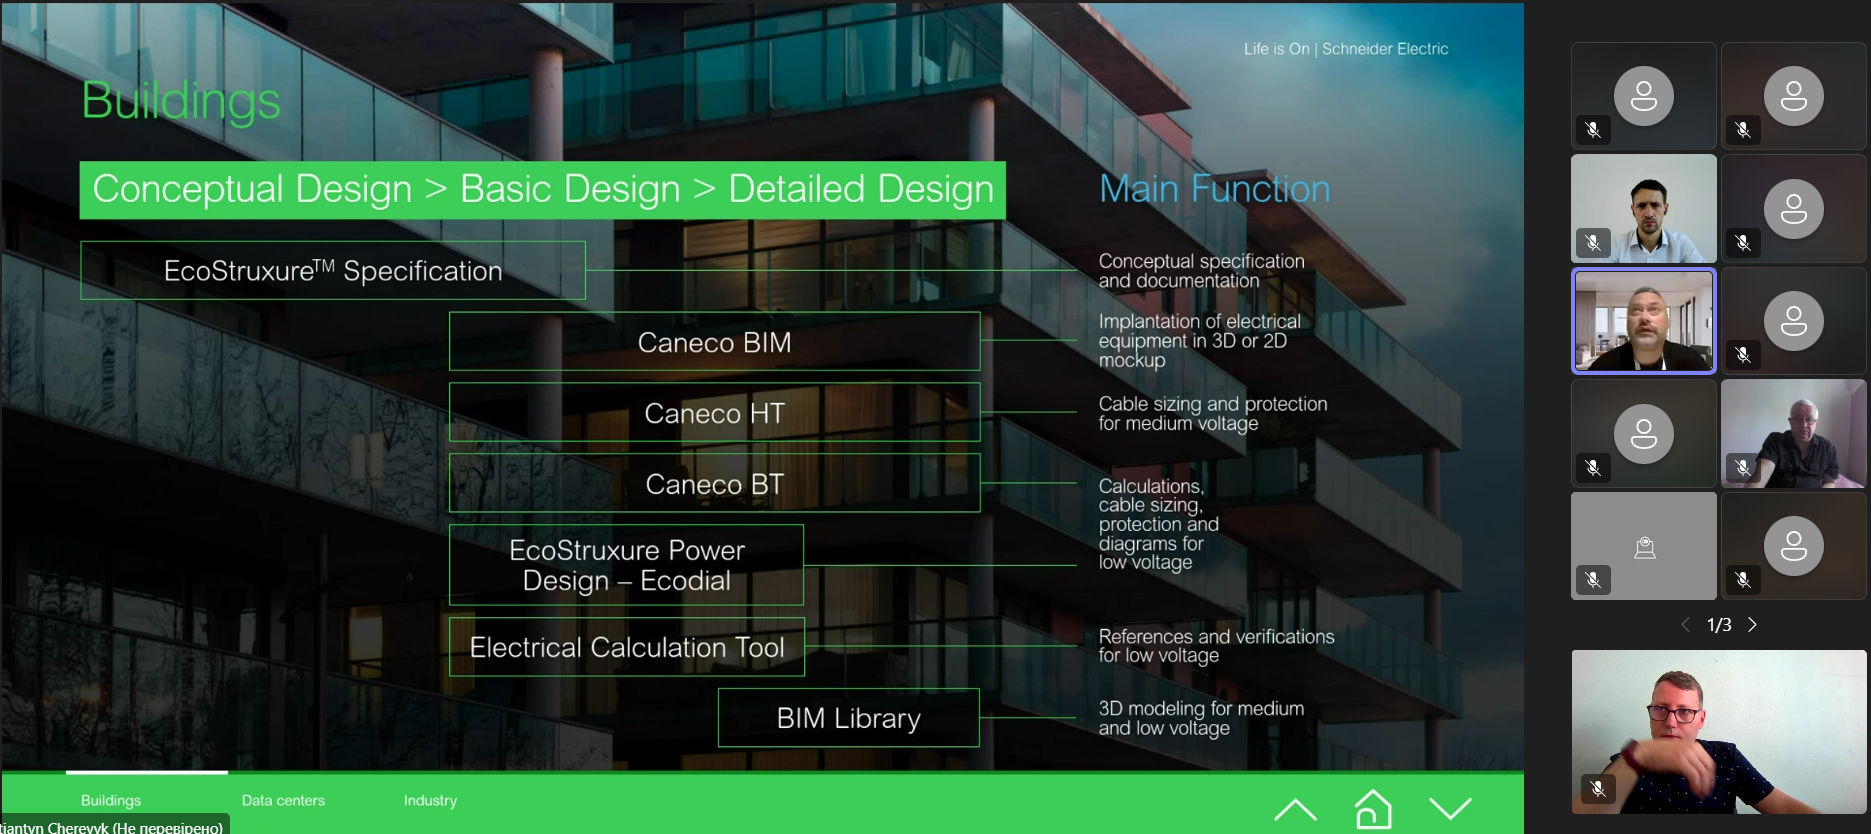
Task: Click the home icon in slide footer
Action: tap(1373, 809)
